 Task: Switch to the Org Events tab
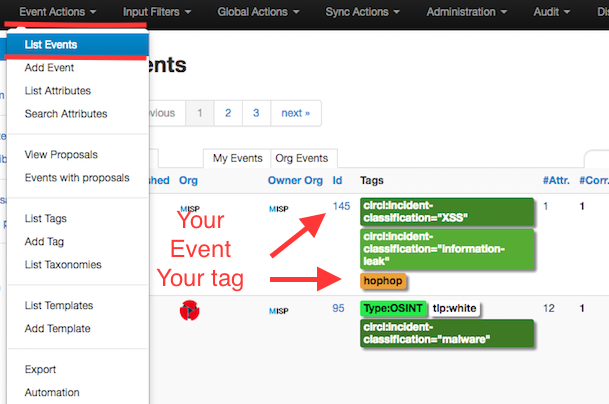[x=301, y=158]
